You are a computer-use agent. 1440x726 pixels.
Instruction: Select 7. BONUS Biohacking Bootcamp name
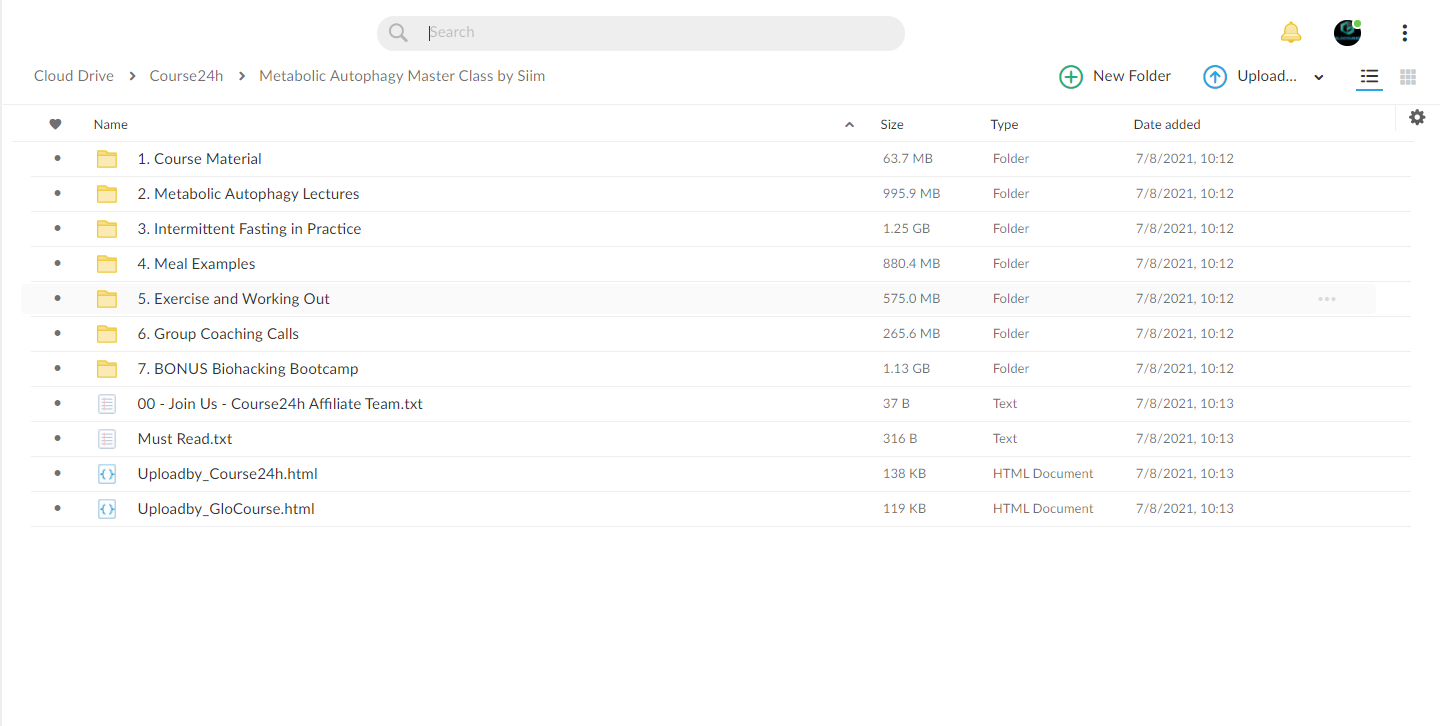point(248,369)
